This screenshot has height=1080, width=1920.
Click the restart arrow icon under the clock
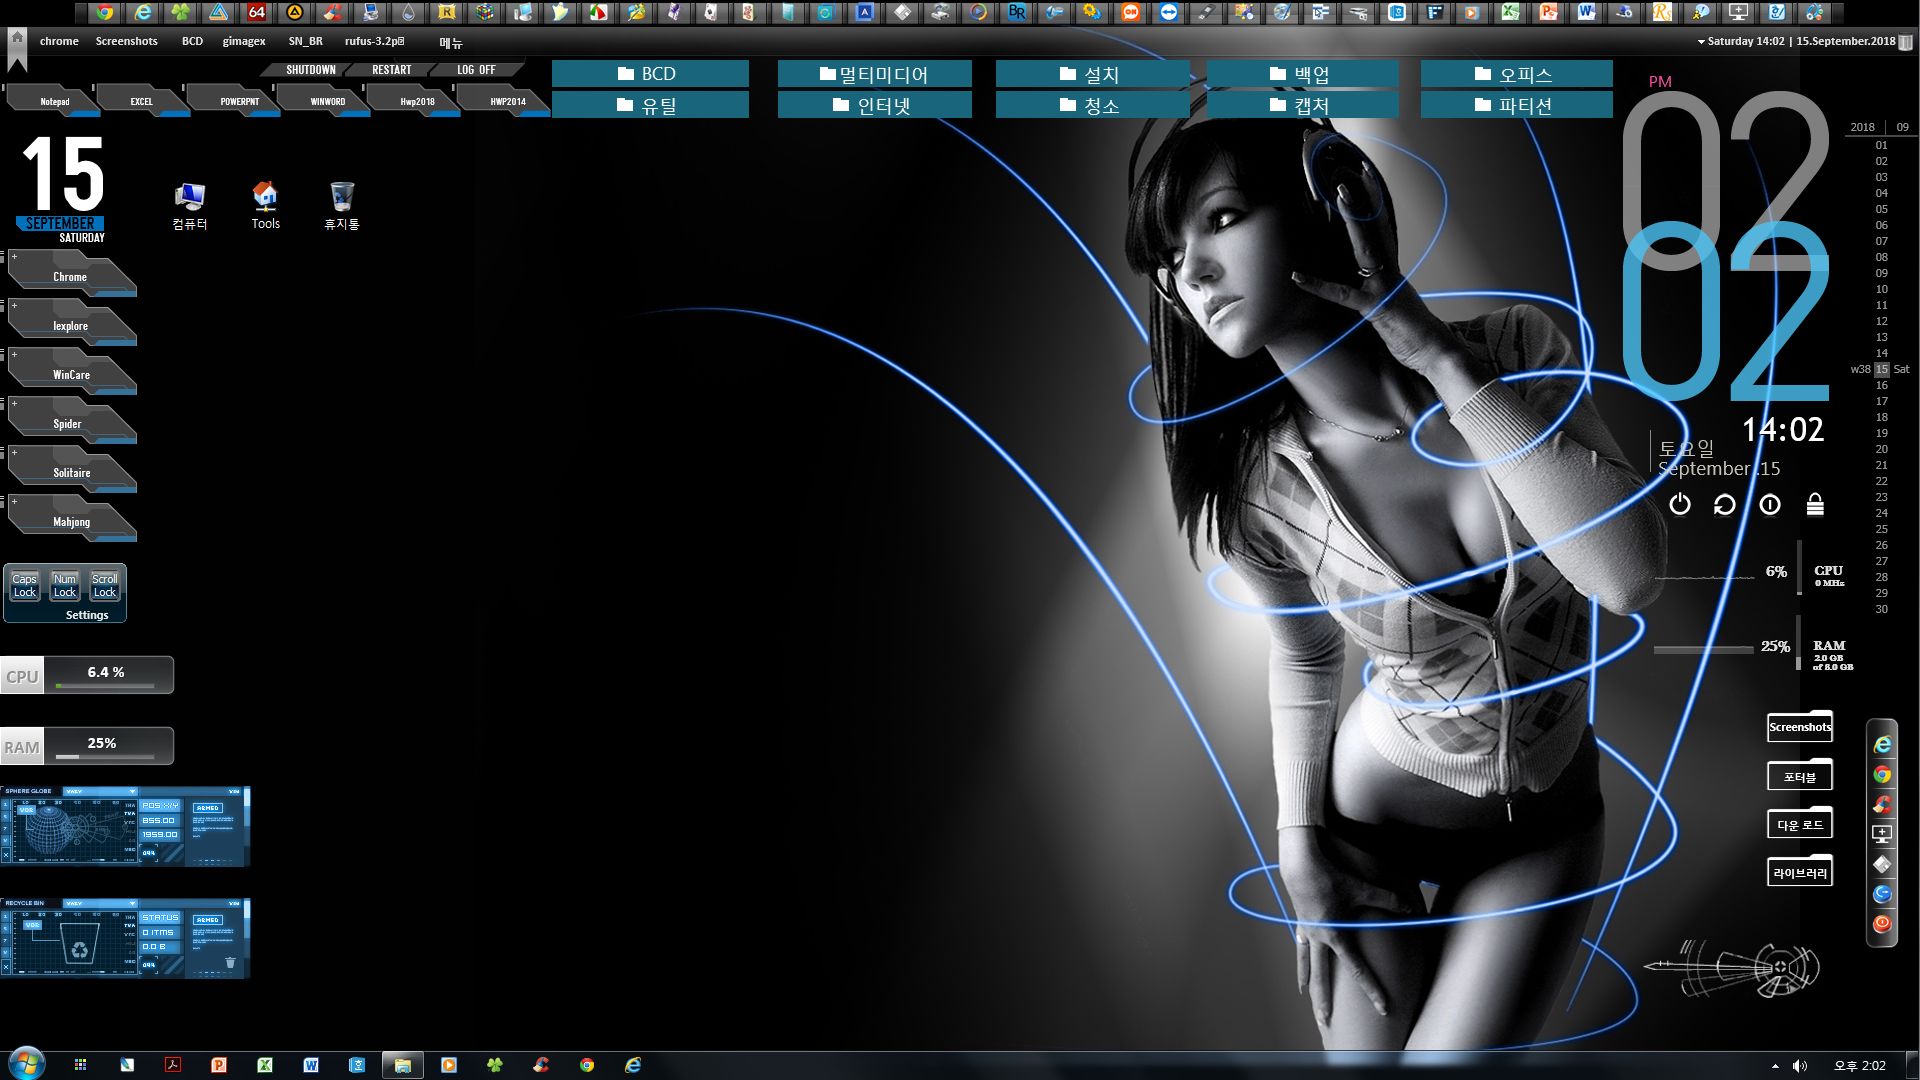1725,505
